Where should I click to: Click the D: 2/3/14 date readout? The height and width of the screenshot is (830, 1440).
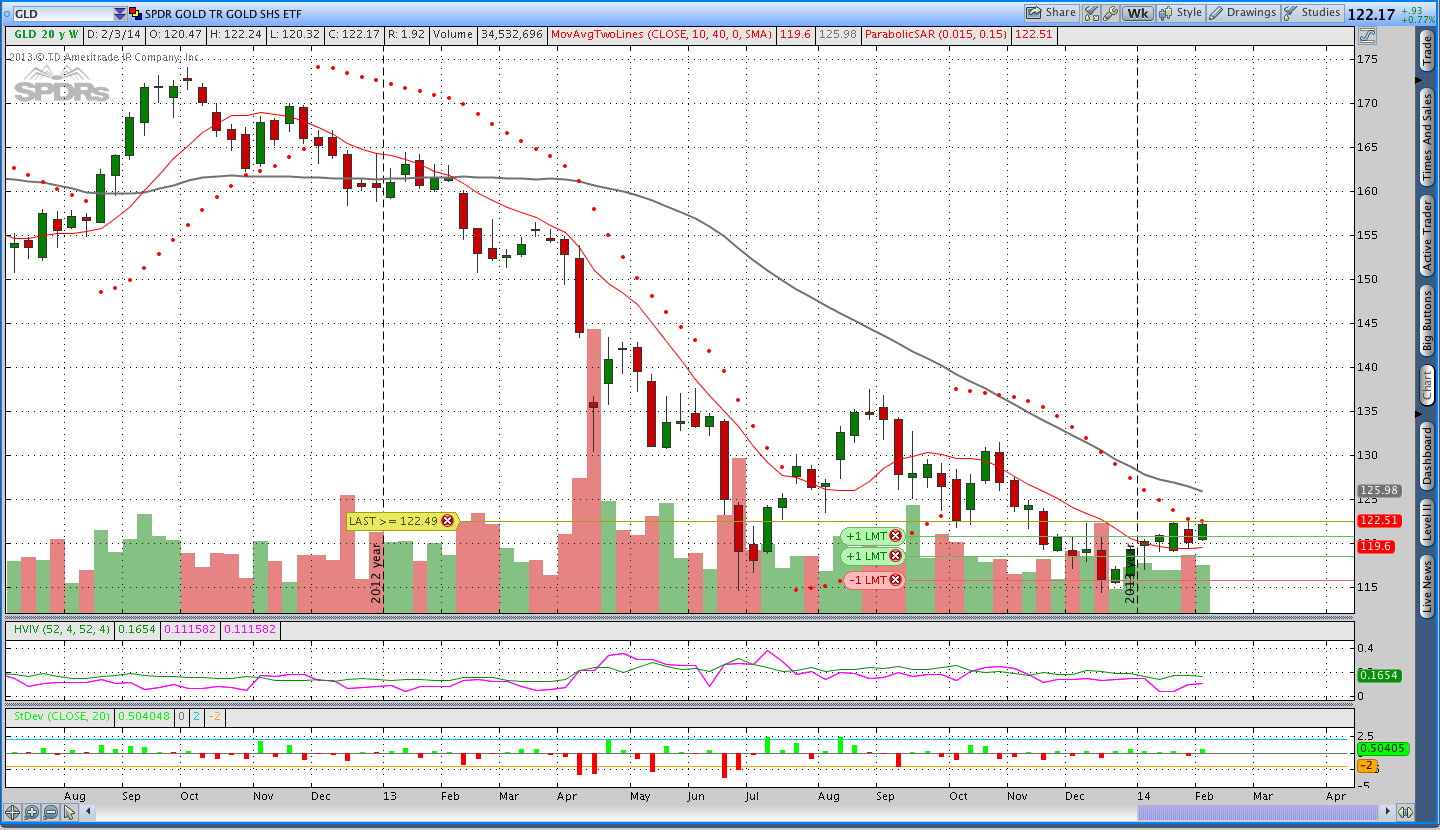[x=114, y=34]
